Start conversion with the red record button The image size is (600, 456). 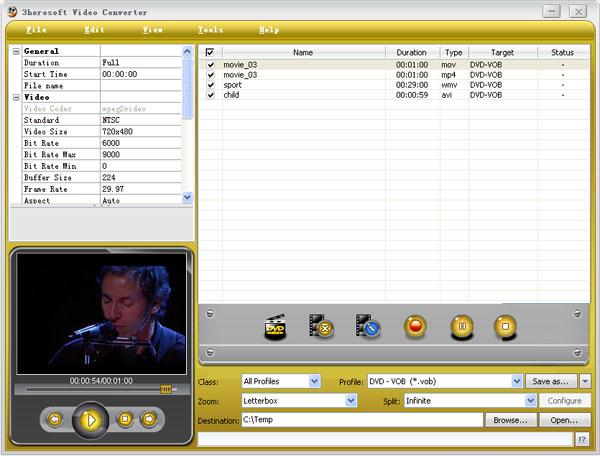[x=415, y=327]
